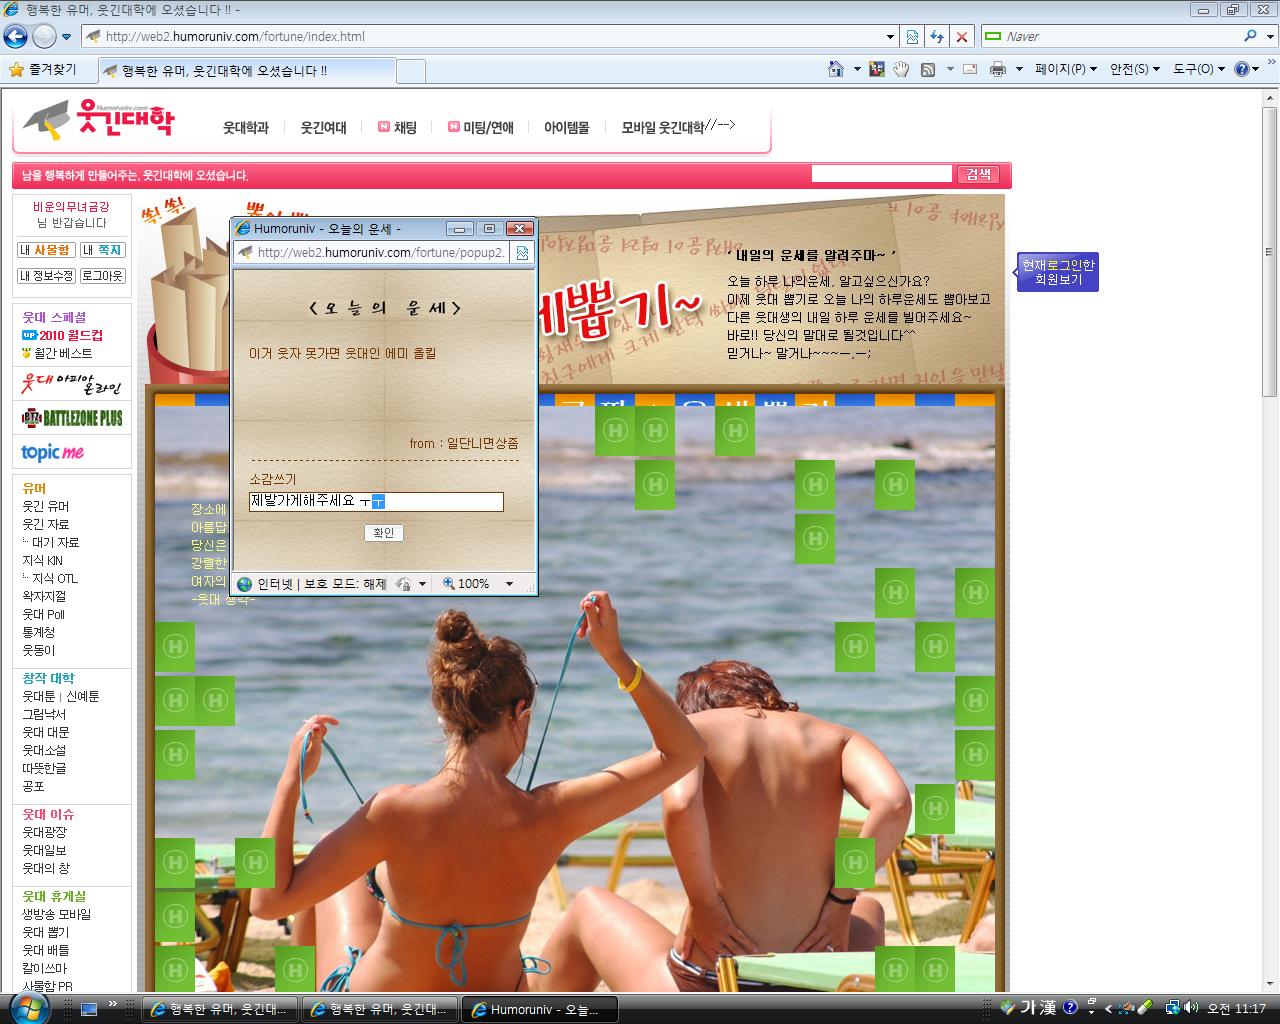The image size is (1280, 1024).
Task: Click the Show Desktop quick launch icon
Action: 89,1009
